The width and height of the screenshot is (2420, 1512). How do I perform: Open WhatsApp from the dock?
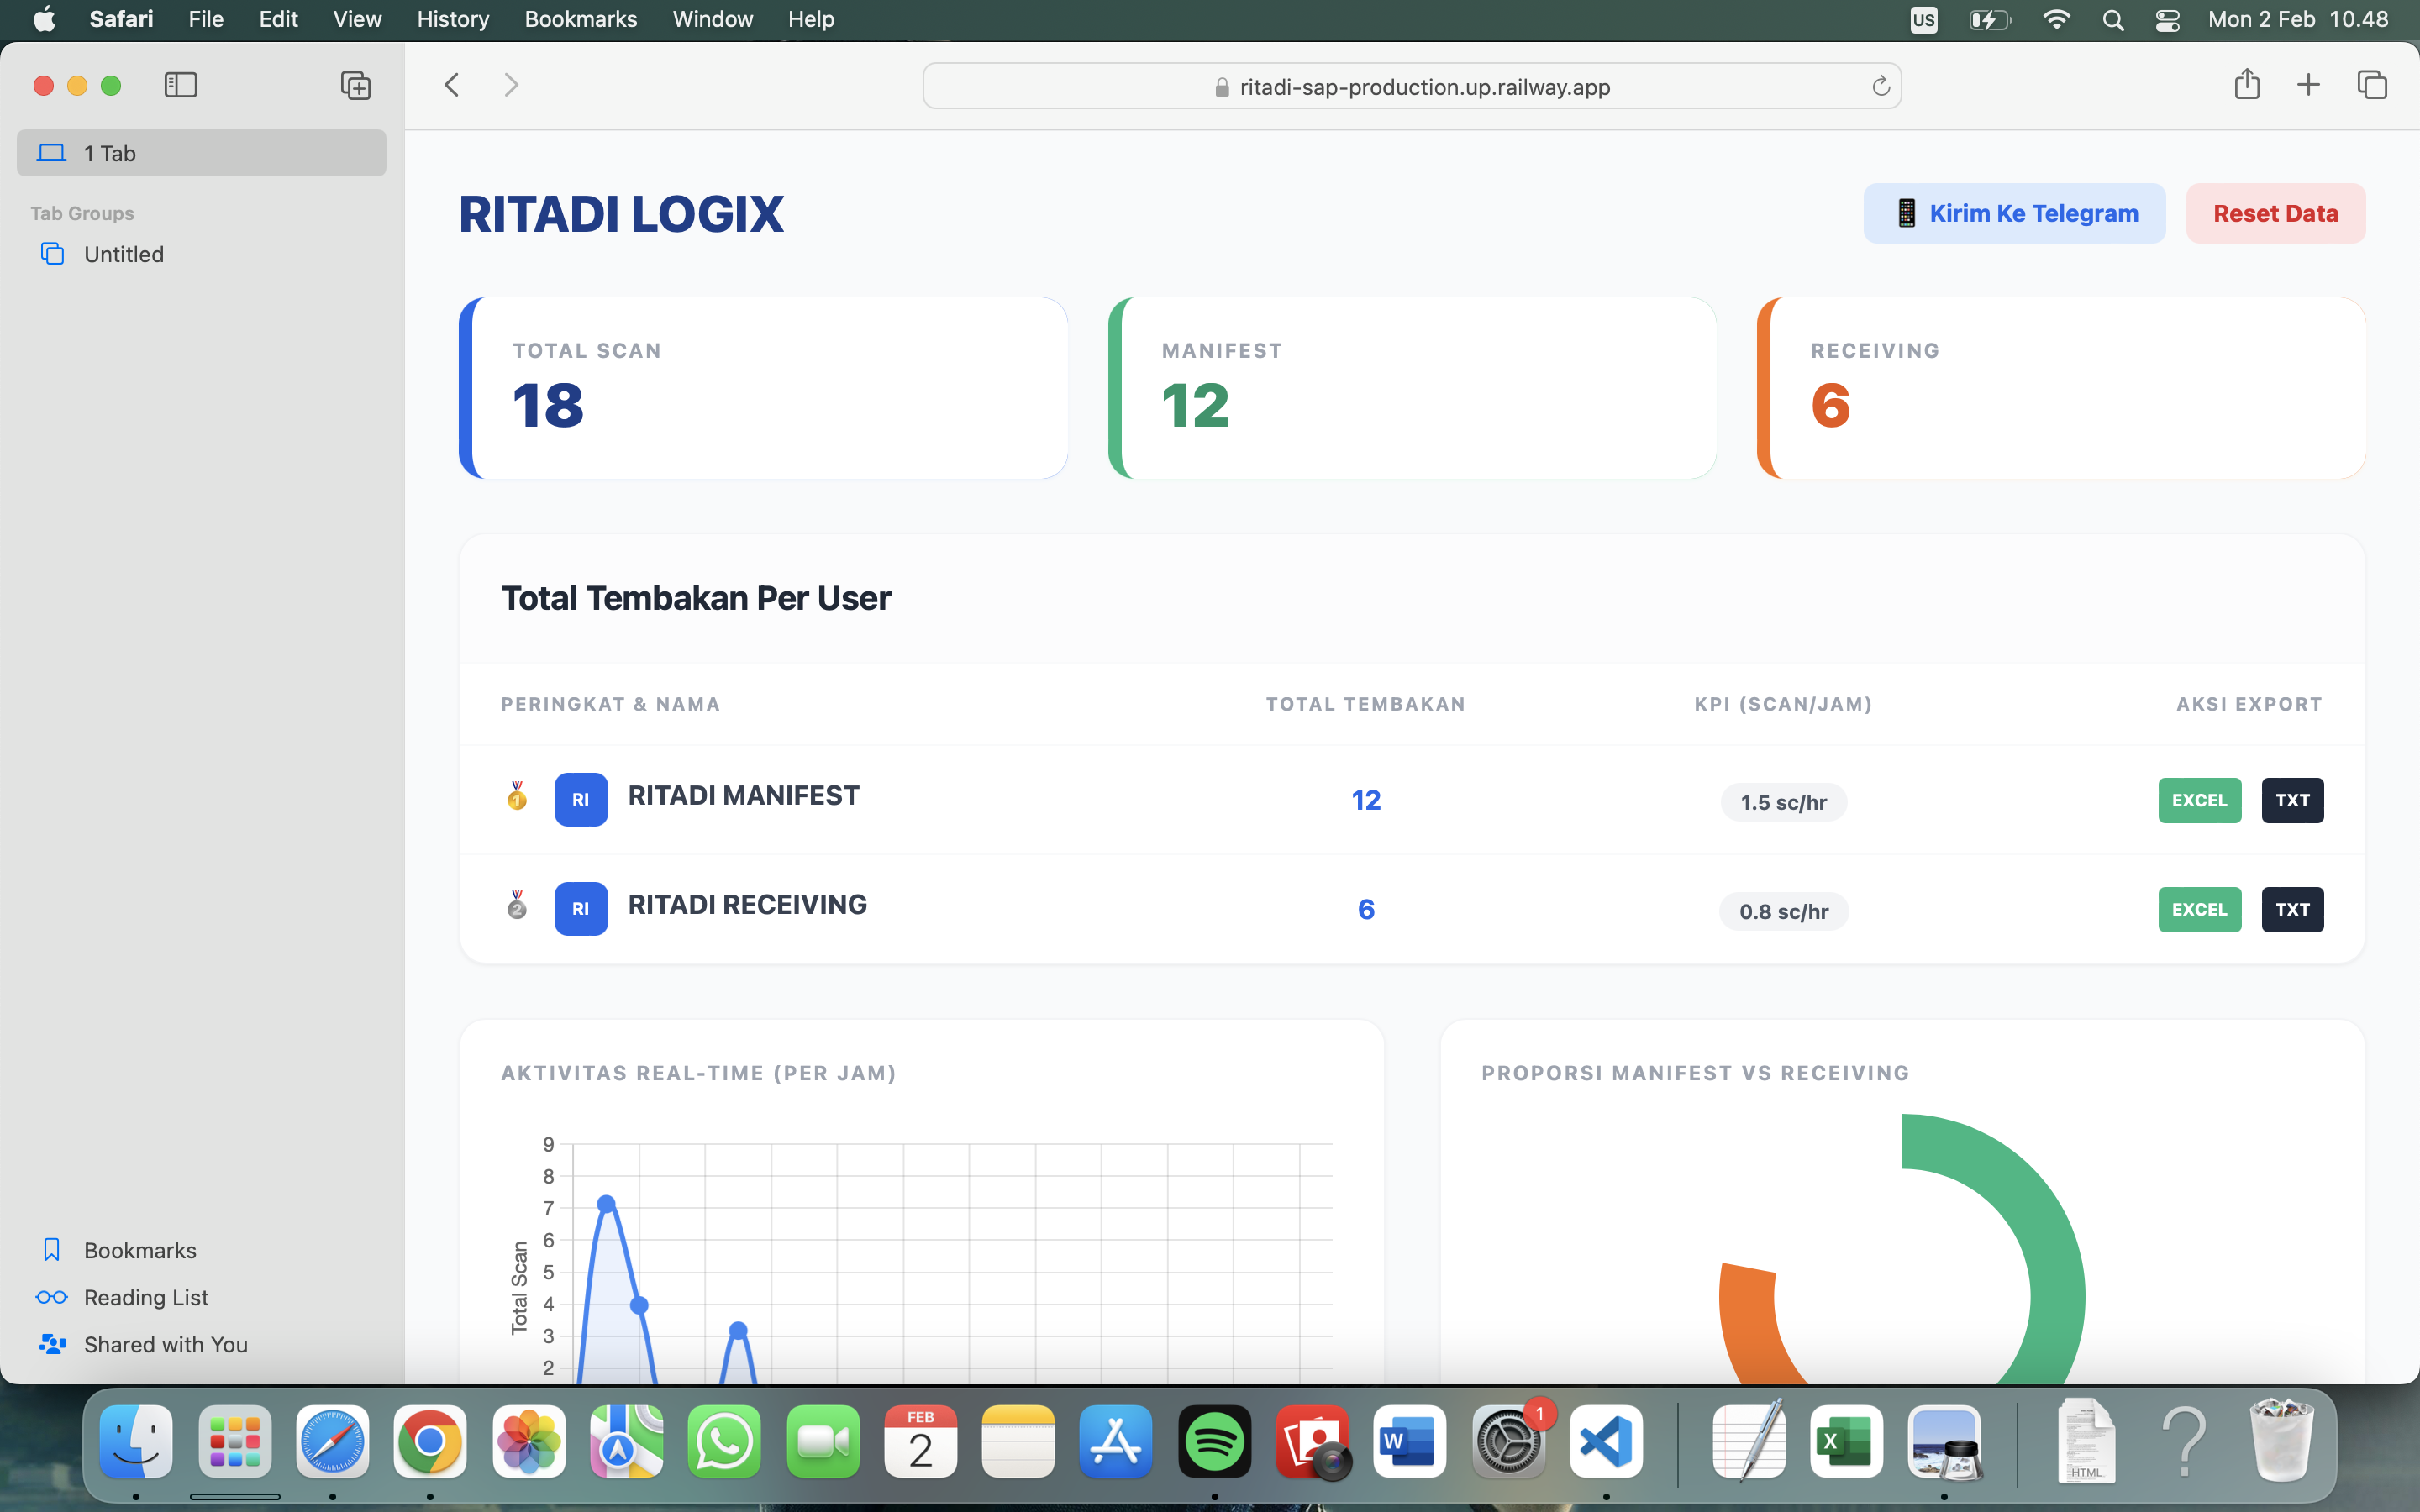click(x=724, y=1441)
